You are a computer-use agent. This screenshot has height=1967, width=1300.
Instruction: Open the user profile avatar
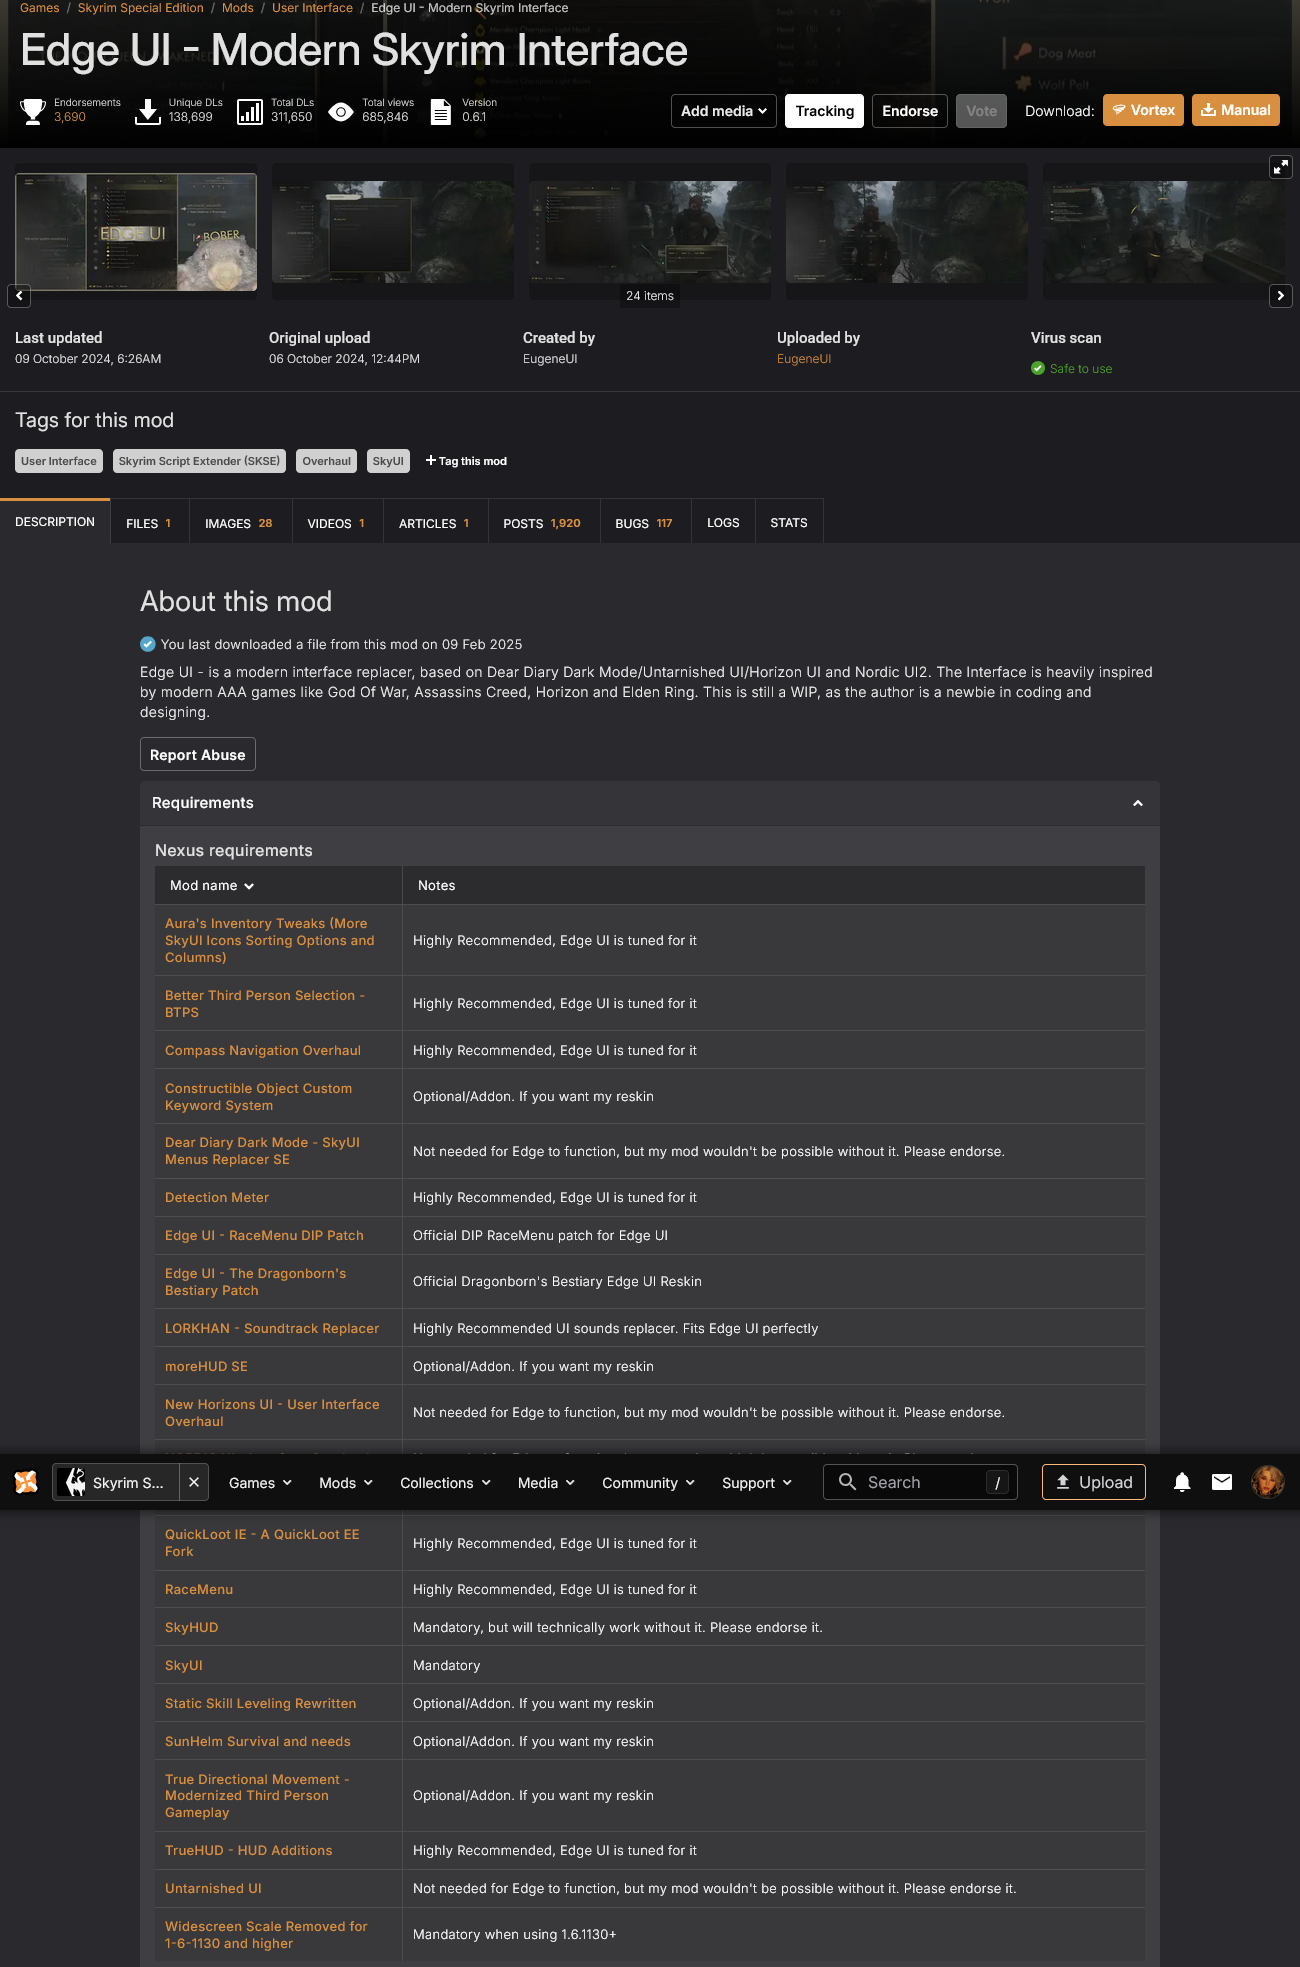tap(1268, 1482)
